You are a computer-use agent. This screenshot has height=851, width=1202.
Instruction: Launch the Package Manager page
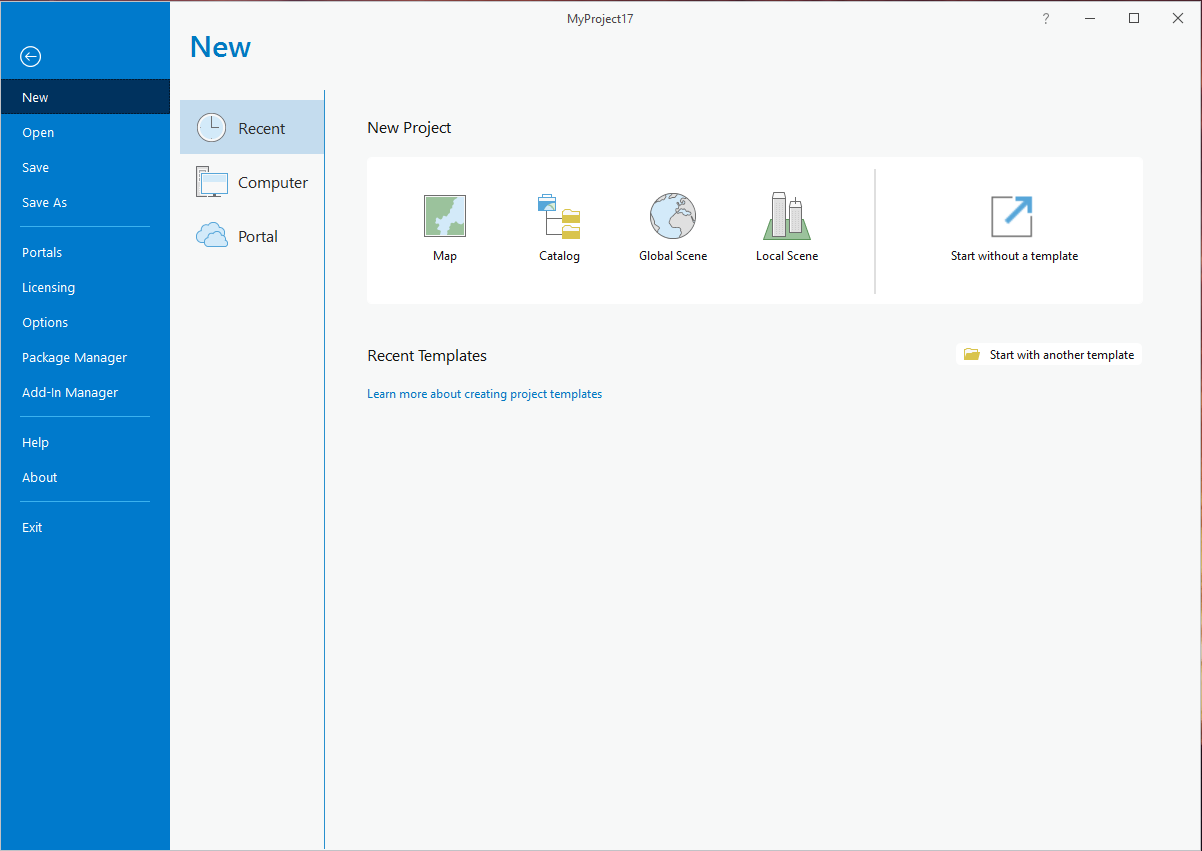[x=74, y=358]
